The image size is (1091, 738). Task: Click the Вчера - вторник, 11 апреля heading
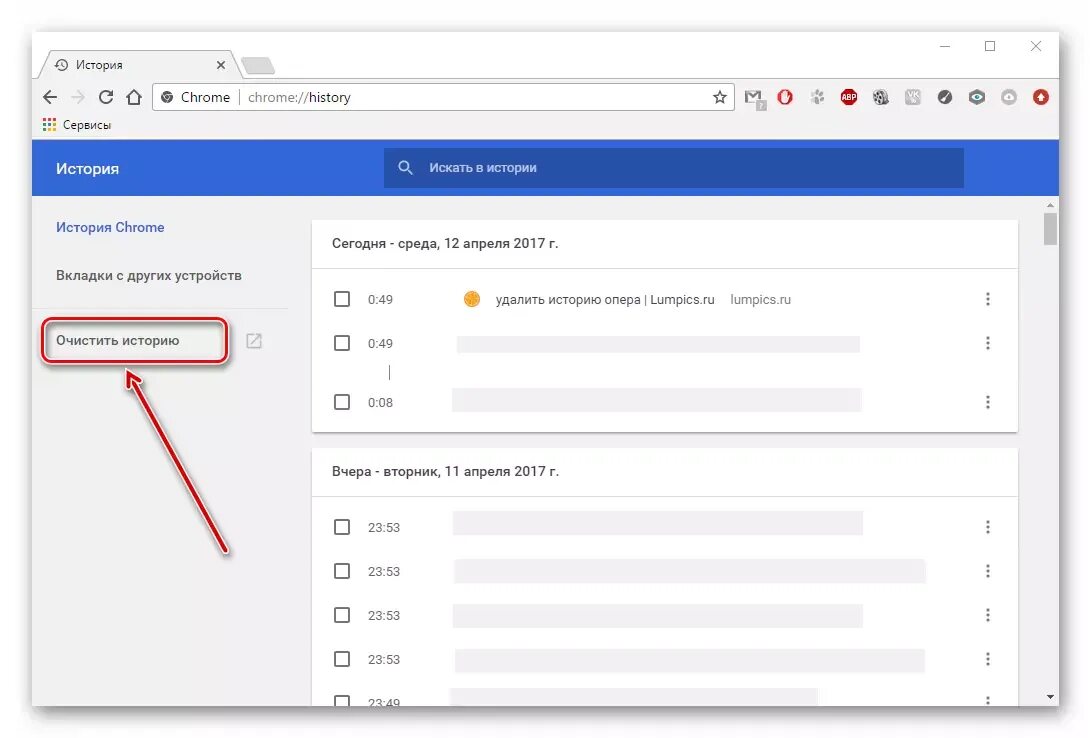tap(445, 472)
